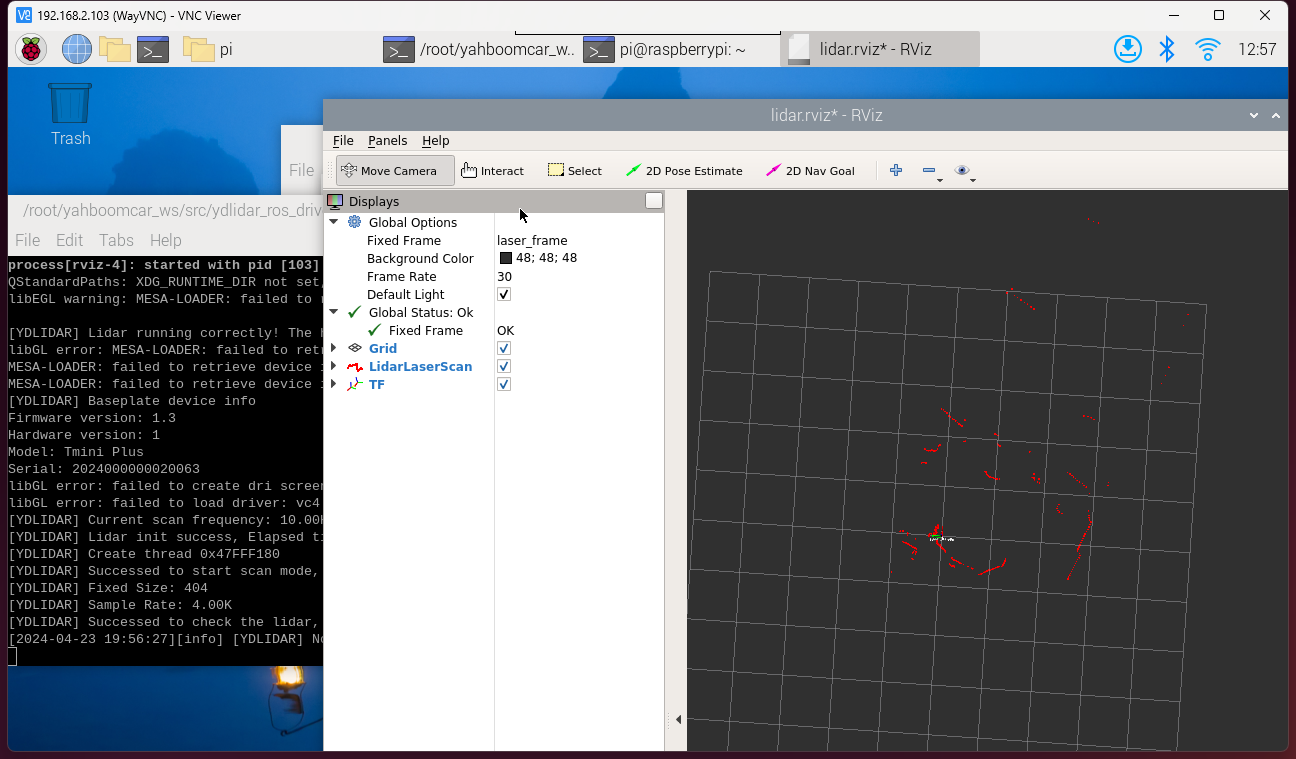This screenshot has height=759, width=1296.
Task: Click the laser_frame Fixed Frame value
Action: point(532,240)
